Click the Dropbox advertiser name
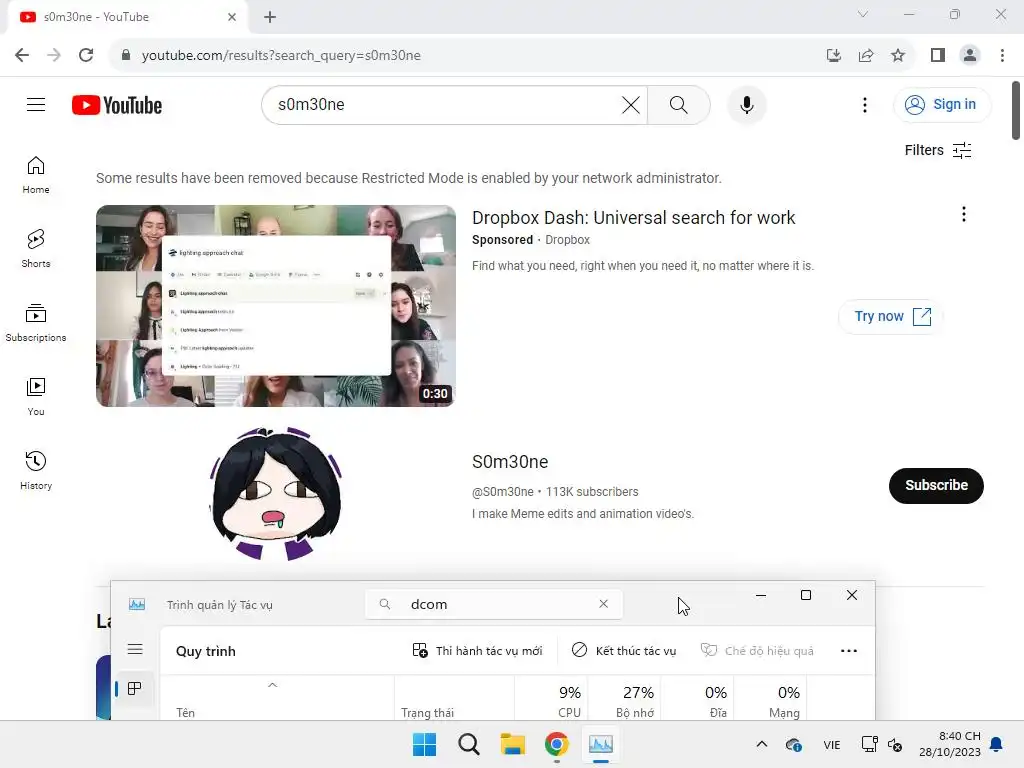Viewport: 1024px width, 768px height. tap(567, 240)
